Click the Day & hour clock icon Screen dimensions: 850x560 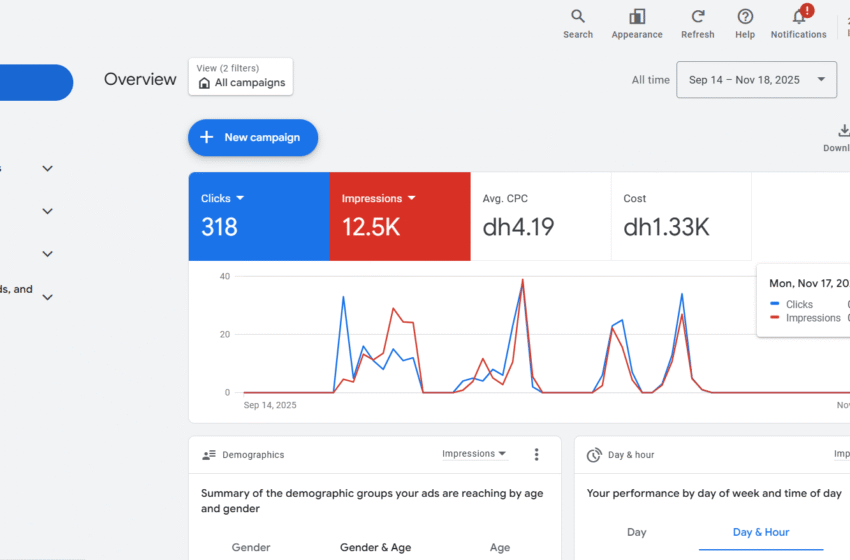593,455
